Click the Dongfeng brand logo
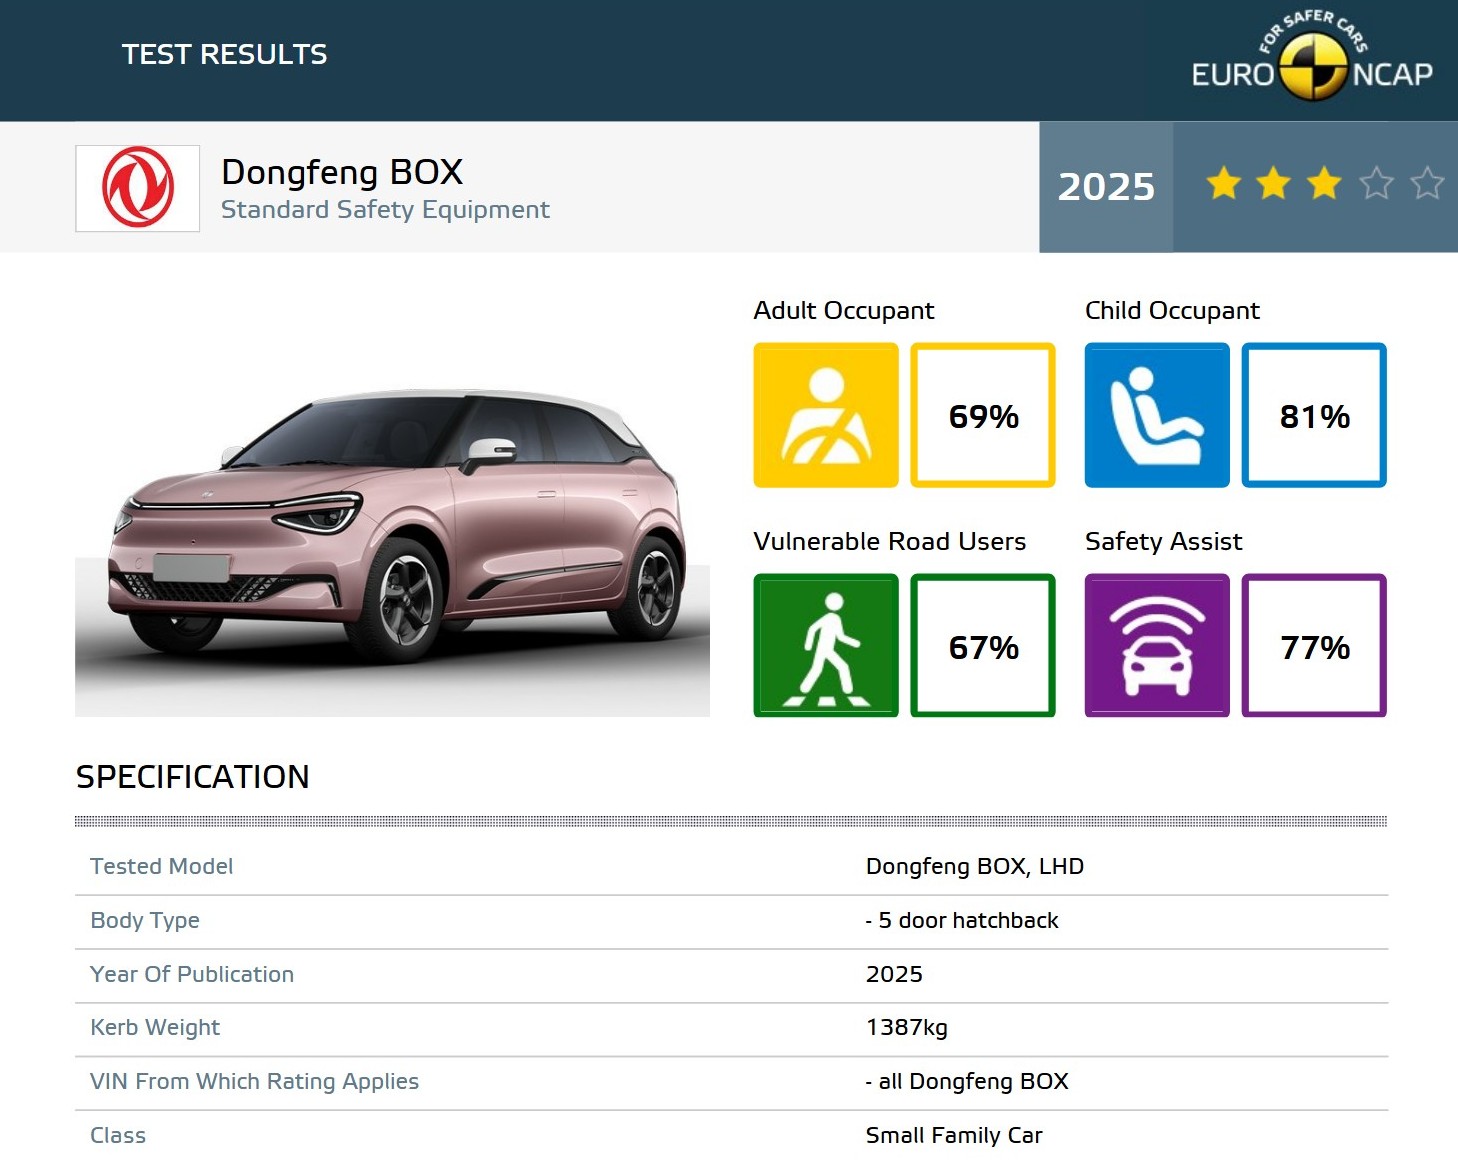Viewport: 1458px width, 1161px height. tap(138, 188)
